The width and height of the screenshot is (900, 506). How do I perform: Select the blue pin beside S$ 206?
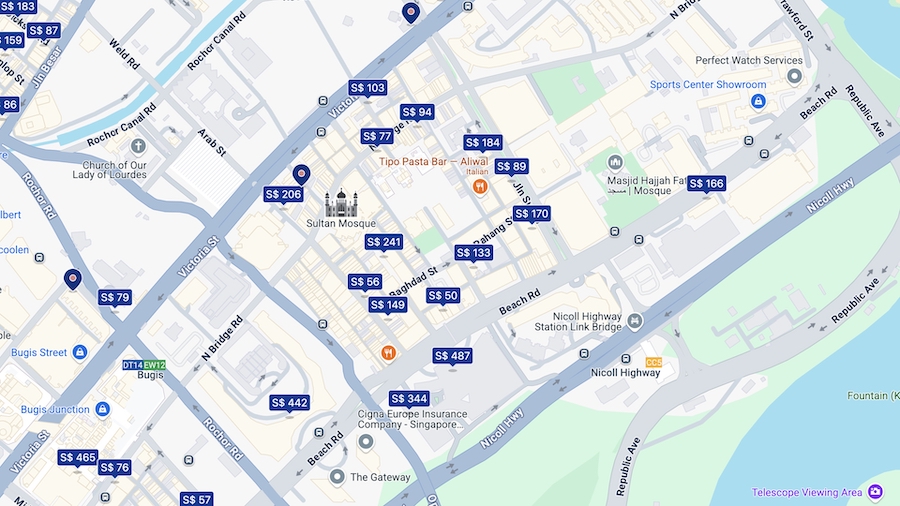(301, 174)
